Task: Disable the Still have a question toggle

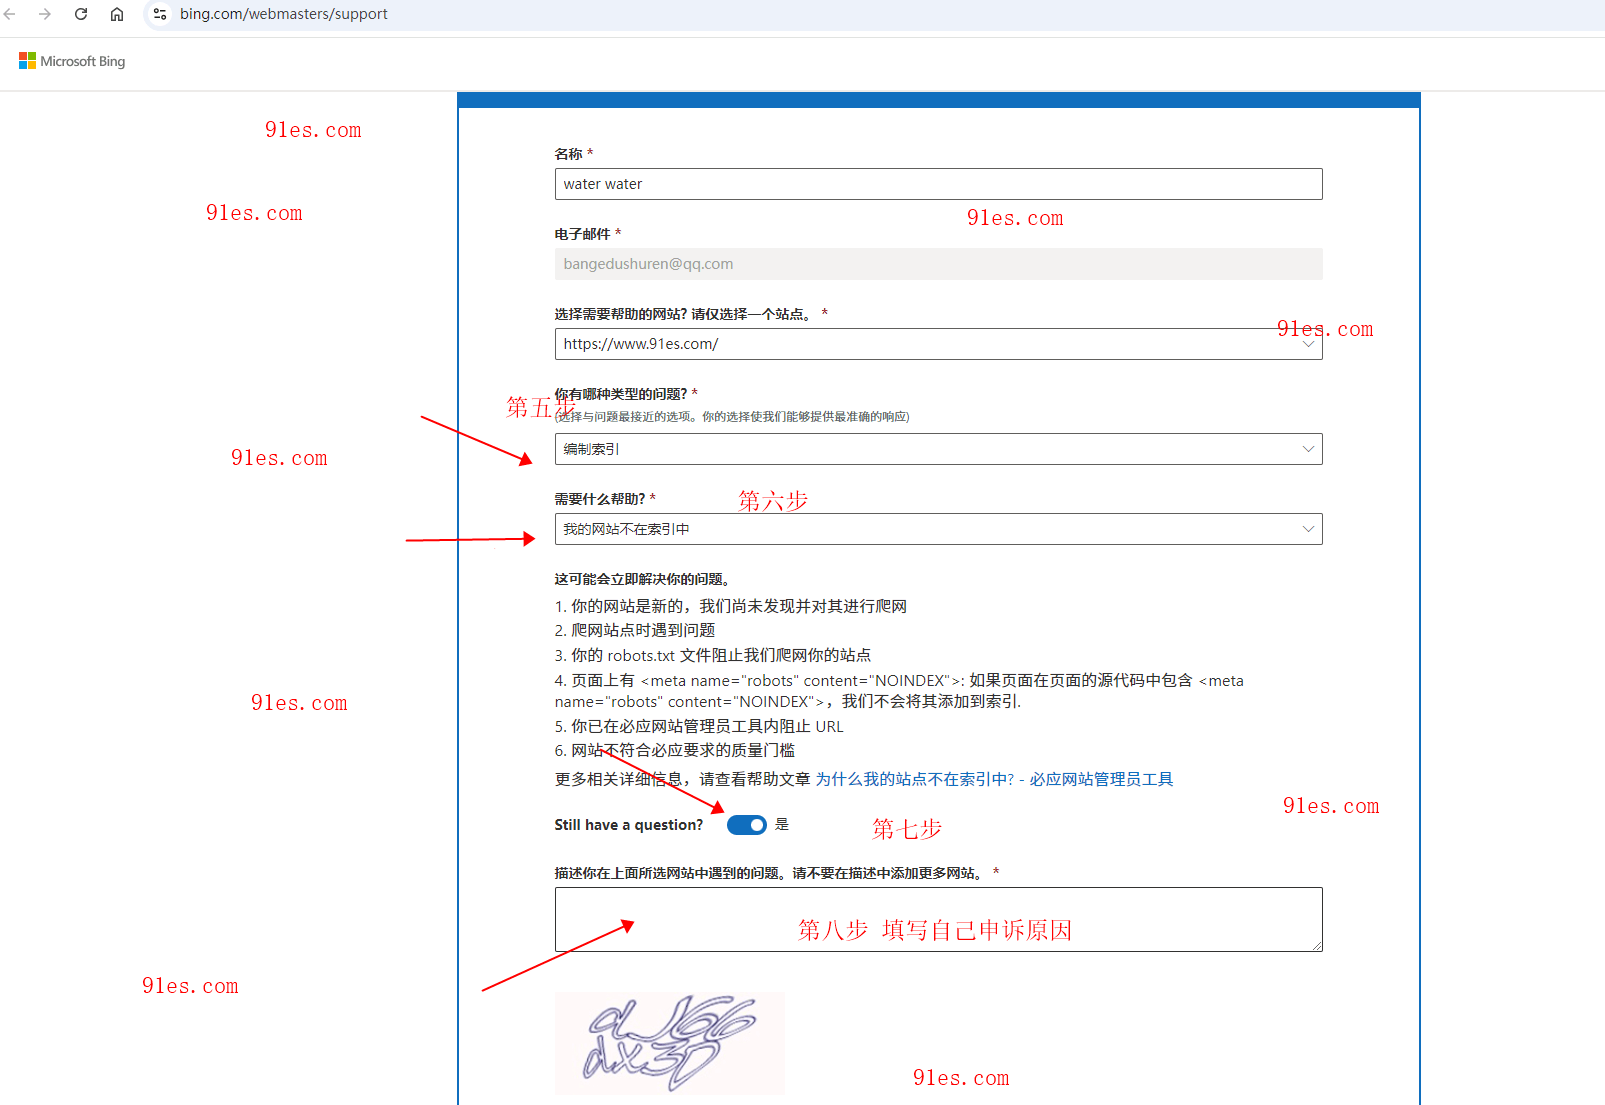Action: (746, 824)
